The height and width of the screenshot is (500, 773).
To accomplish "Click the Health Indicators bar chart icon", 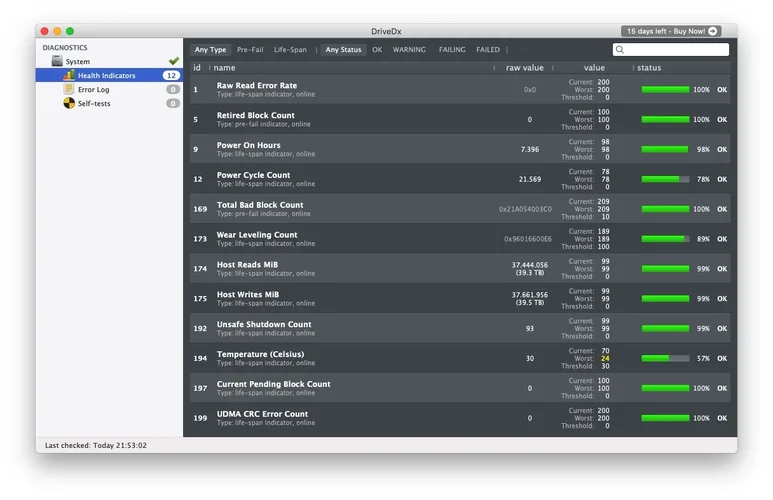I will (69, 76).
